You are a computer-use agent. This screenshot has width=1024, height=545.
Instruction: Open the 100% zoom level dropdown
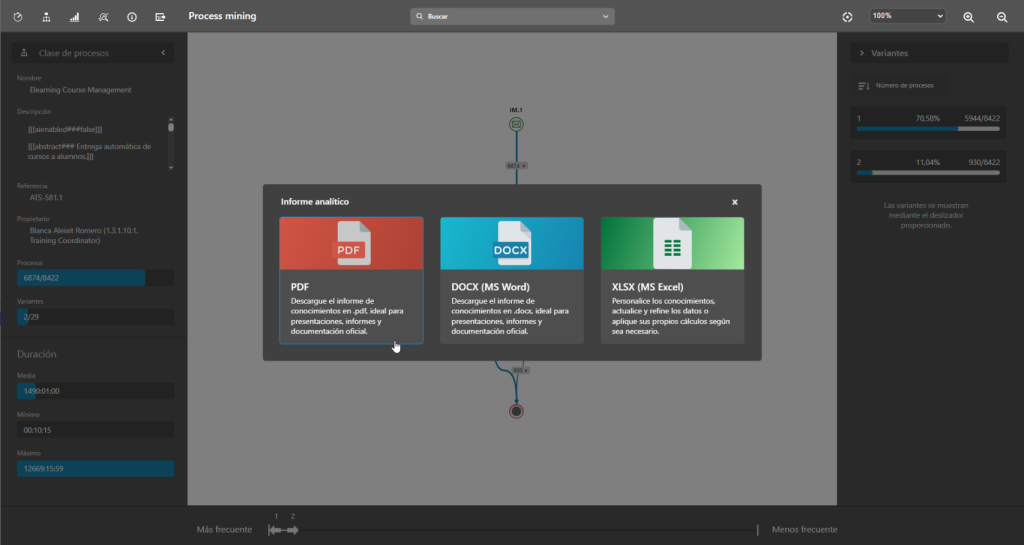pyautogui.click(x=907, y=17)
